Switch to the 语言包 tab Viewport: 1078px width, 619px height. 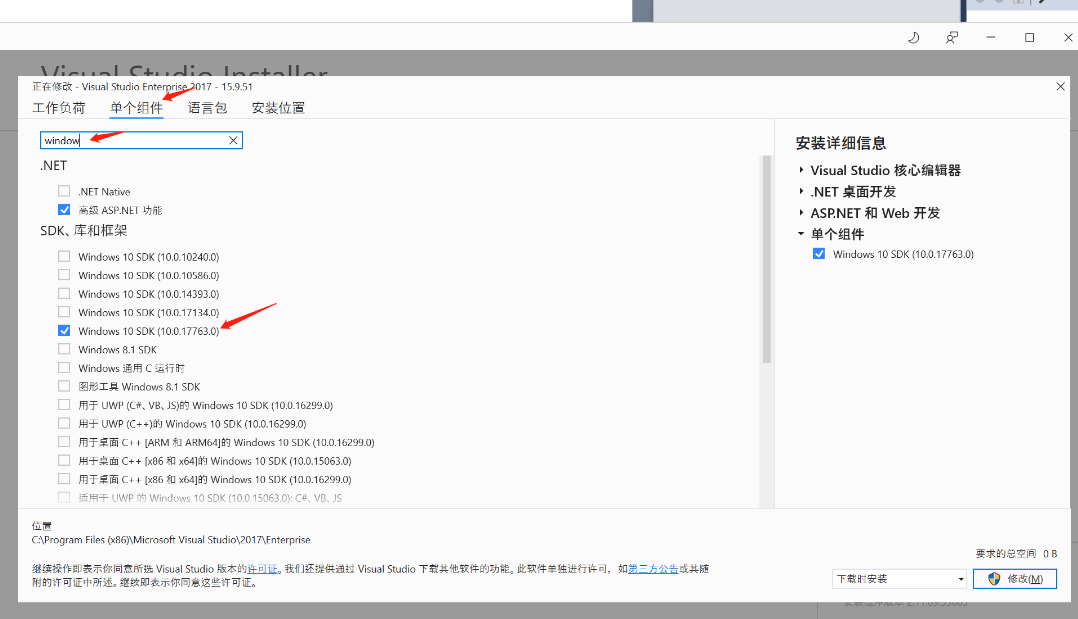pyautogui.click(x=207, y=108)
